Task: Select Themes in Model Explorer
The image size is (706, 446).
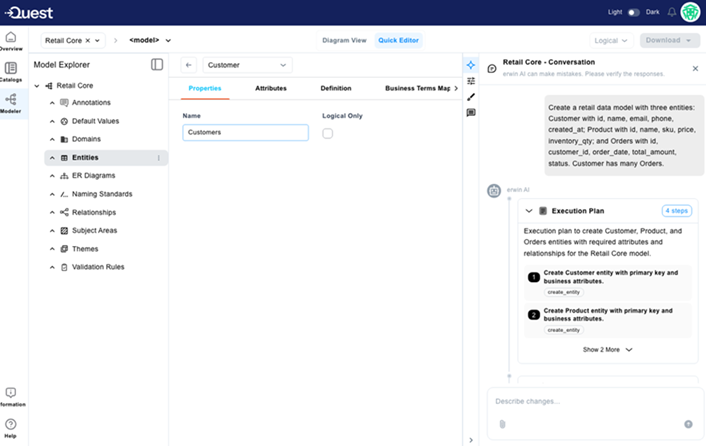Action: tap(85, 249)
